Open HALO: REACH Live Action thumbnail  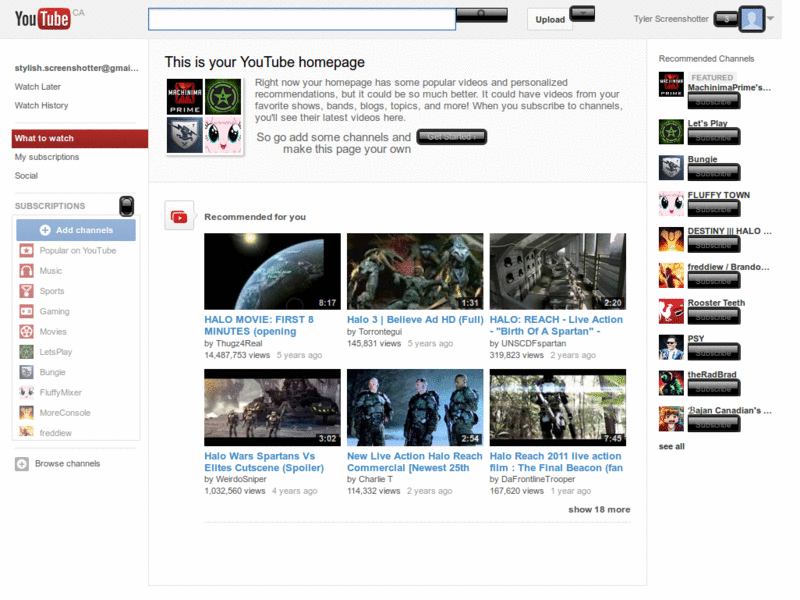click(558, 271)
